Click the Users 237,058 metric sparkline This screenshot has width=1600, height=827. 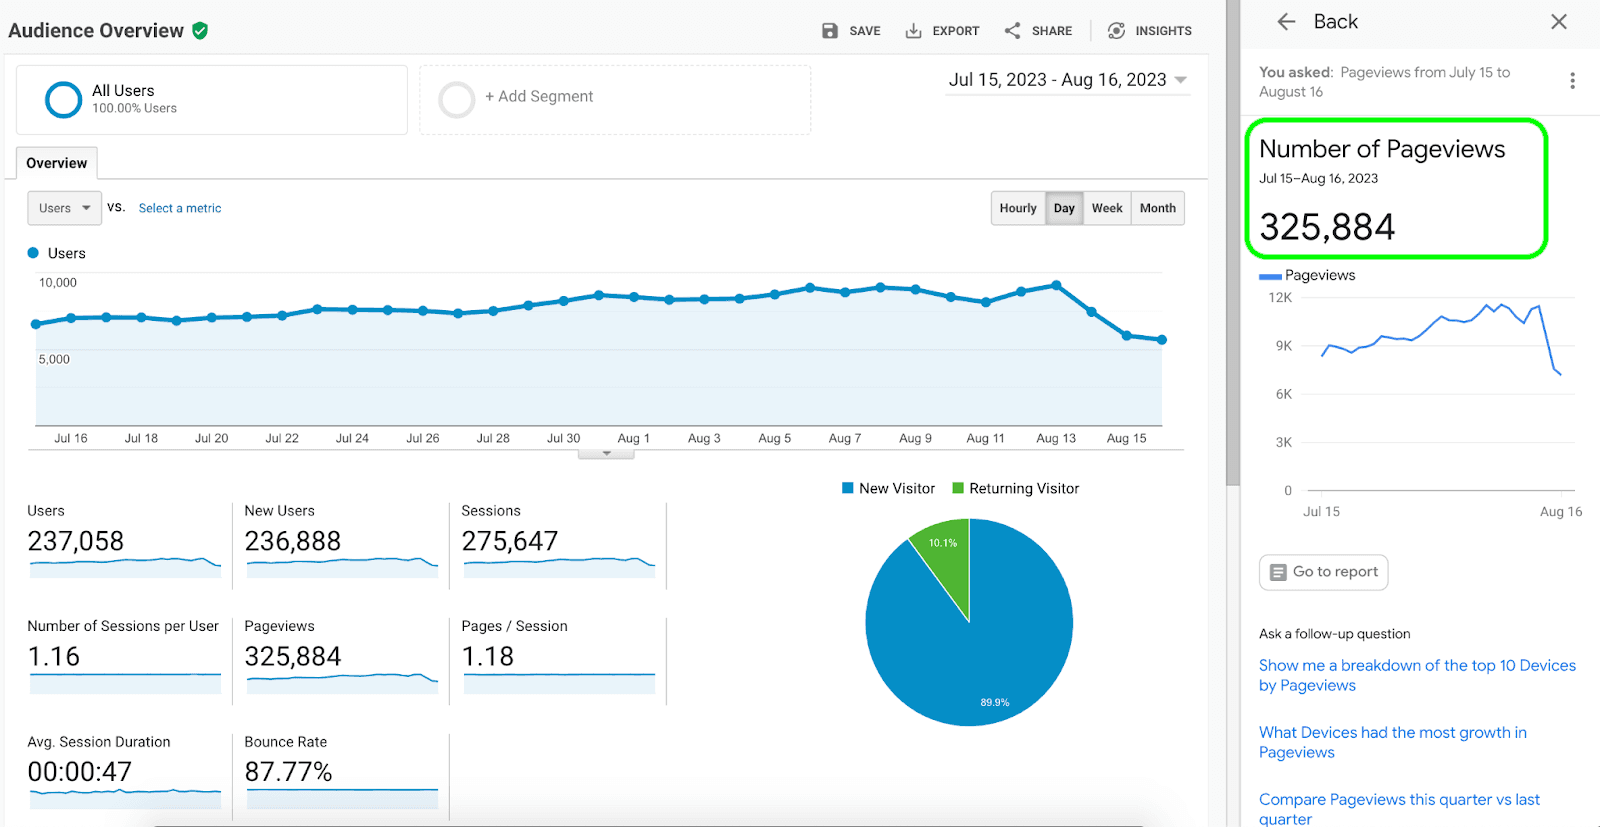[125, 566]
